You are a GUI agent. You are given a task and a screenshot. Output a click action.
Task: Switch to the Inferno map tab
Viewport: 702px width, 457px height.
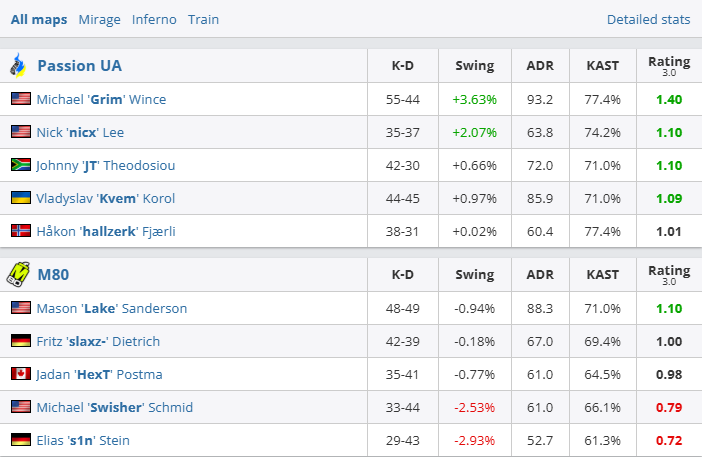(x=154, y=19)
